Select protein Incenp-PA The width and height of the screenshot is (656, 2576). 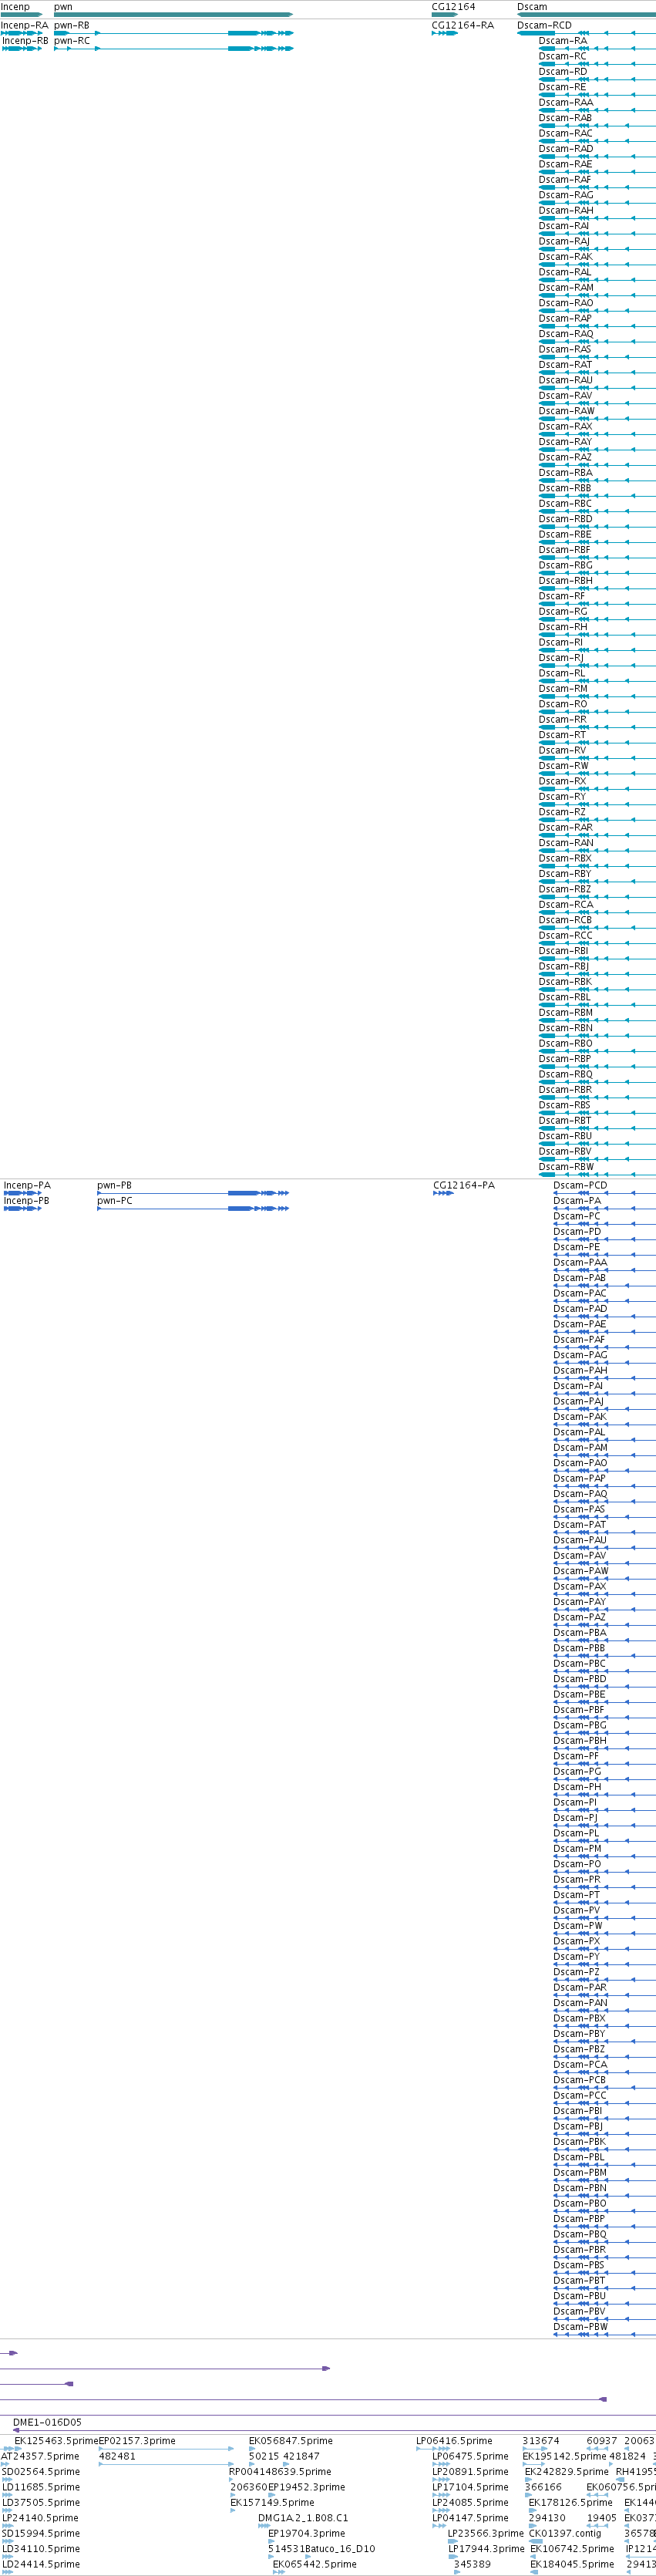[x=27, y=1186]
